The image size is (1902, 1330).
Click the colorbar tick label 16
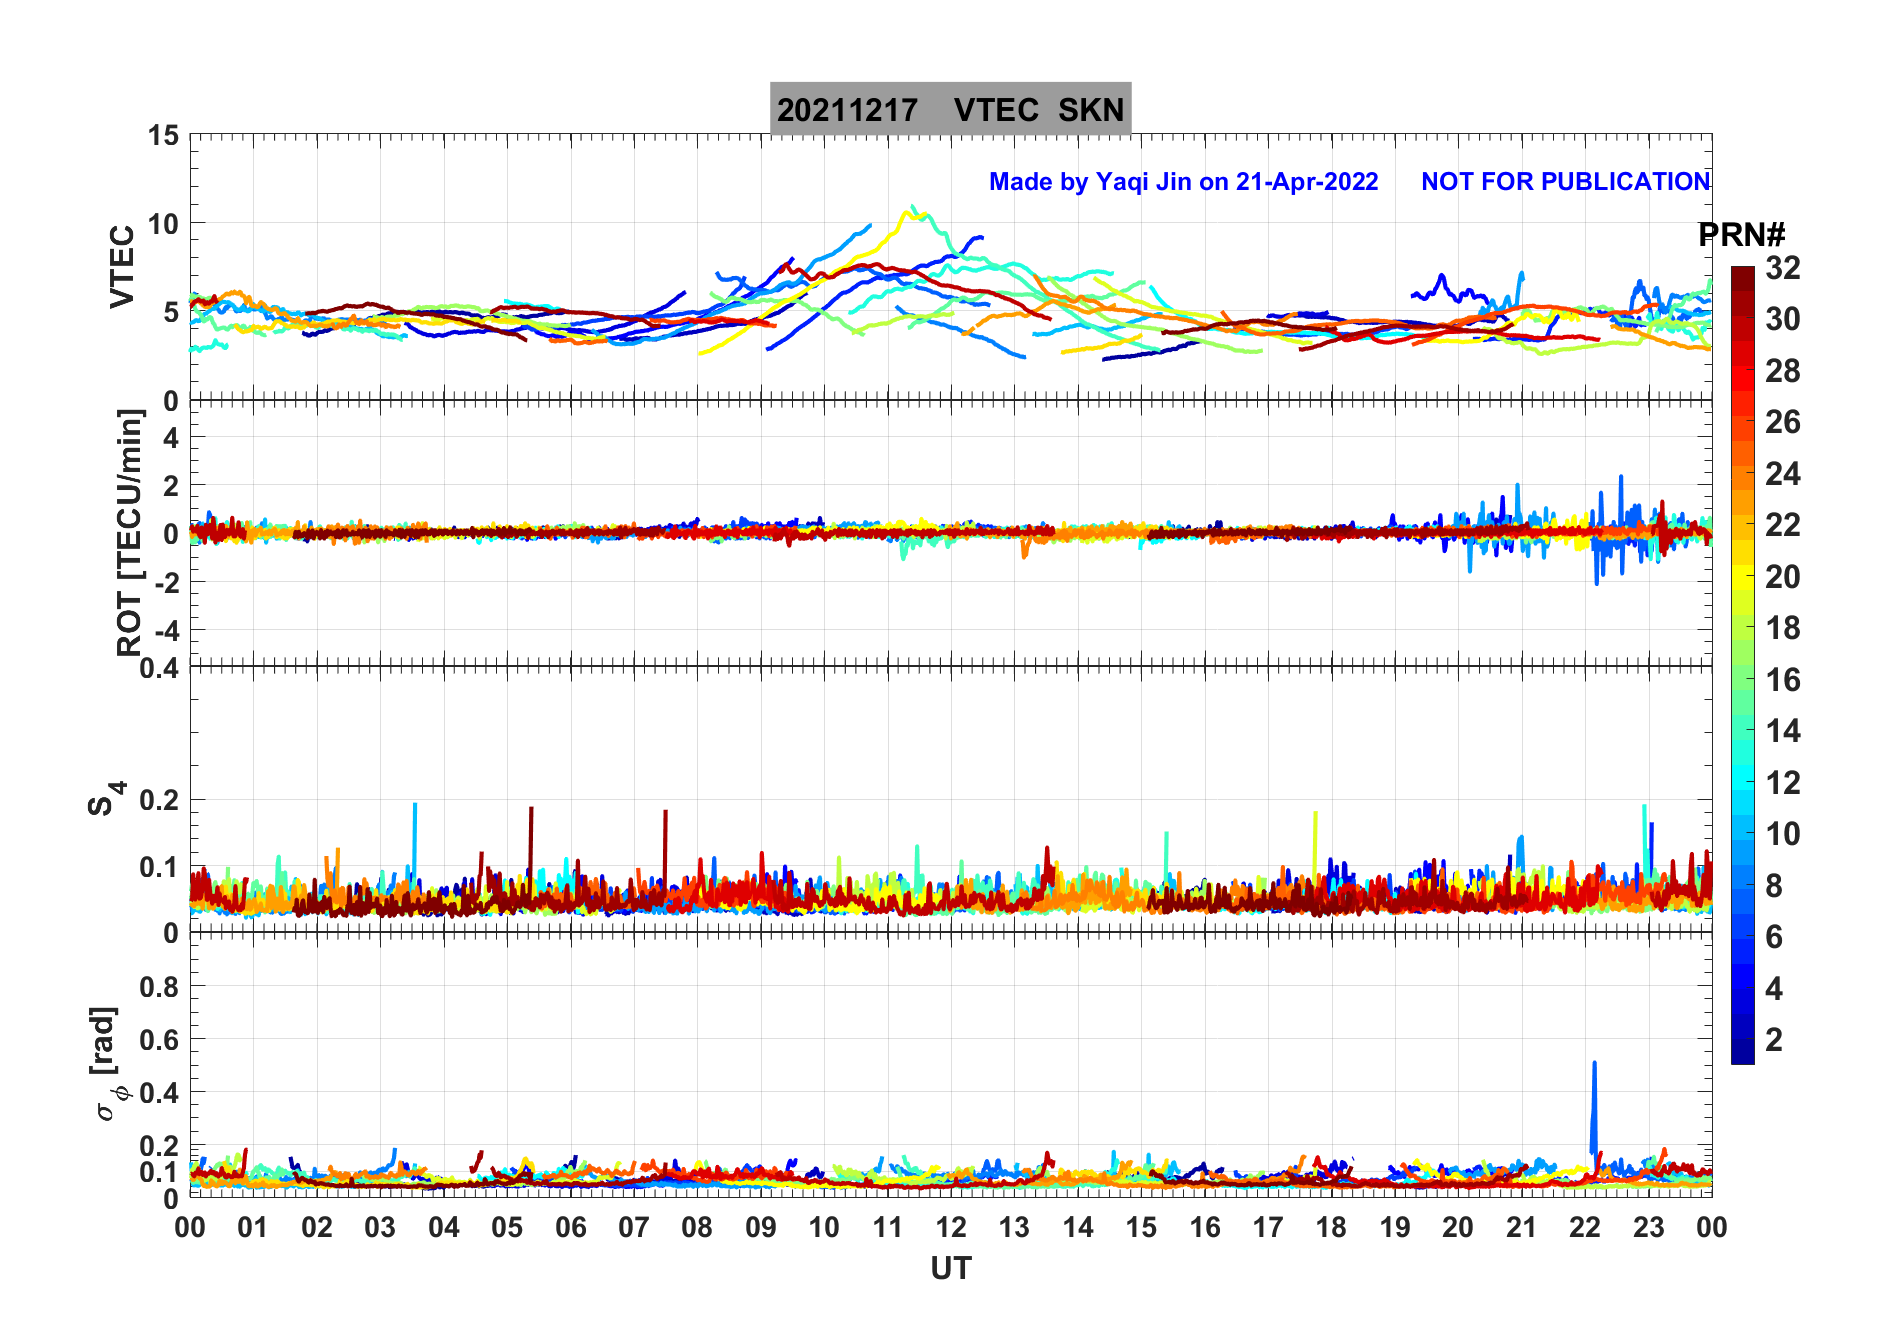[1782, 680]
